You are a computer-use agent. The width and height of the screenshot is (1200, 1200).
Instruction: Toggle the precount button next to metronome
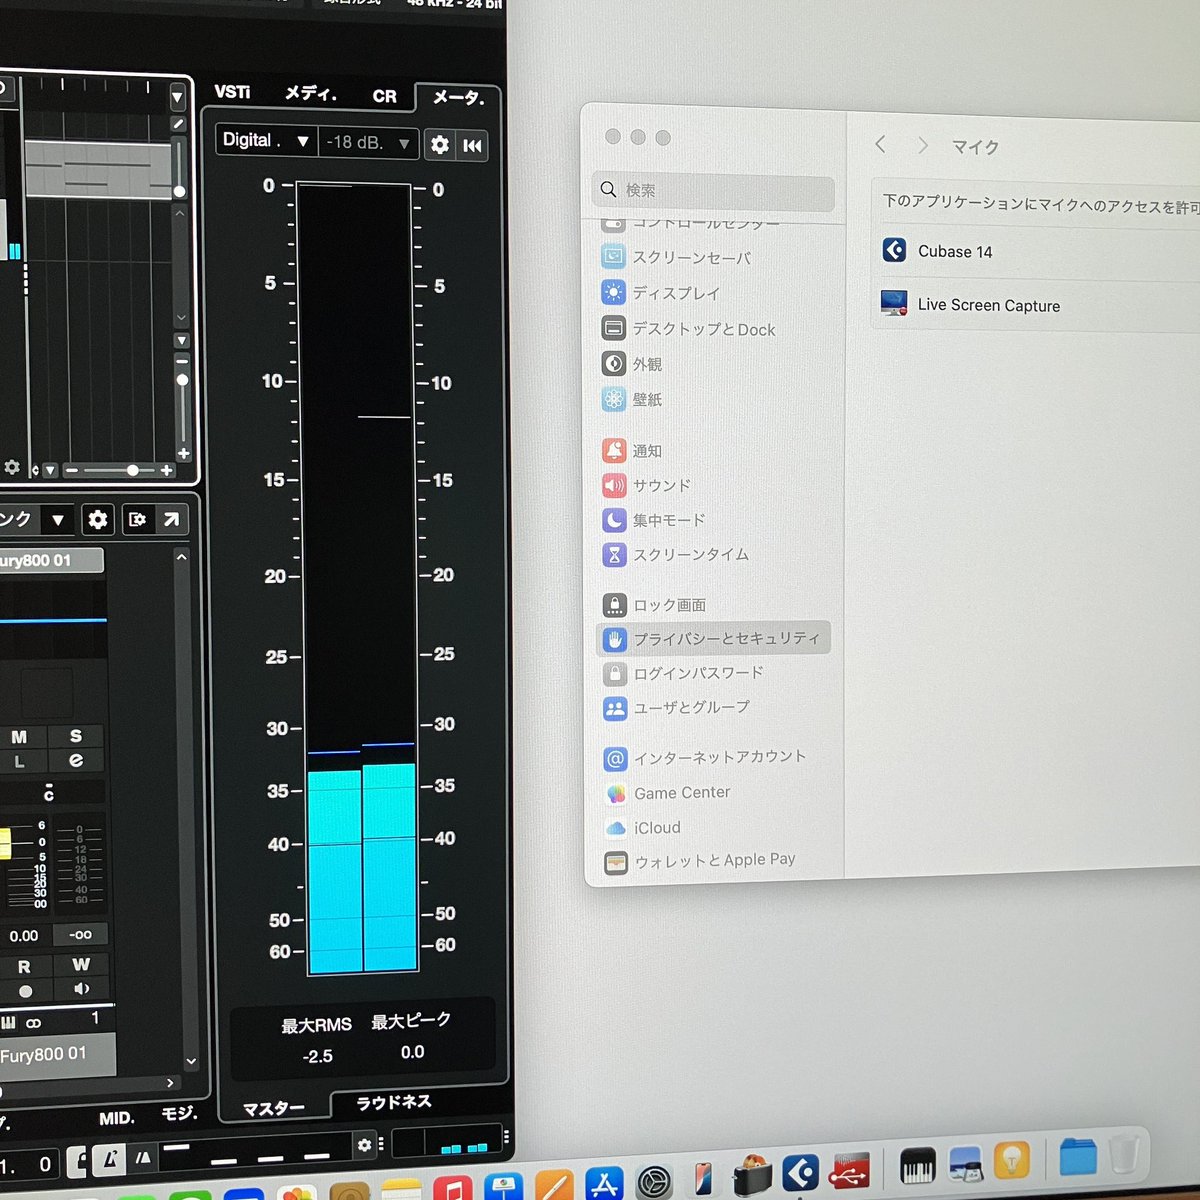coord(142,1159)
